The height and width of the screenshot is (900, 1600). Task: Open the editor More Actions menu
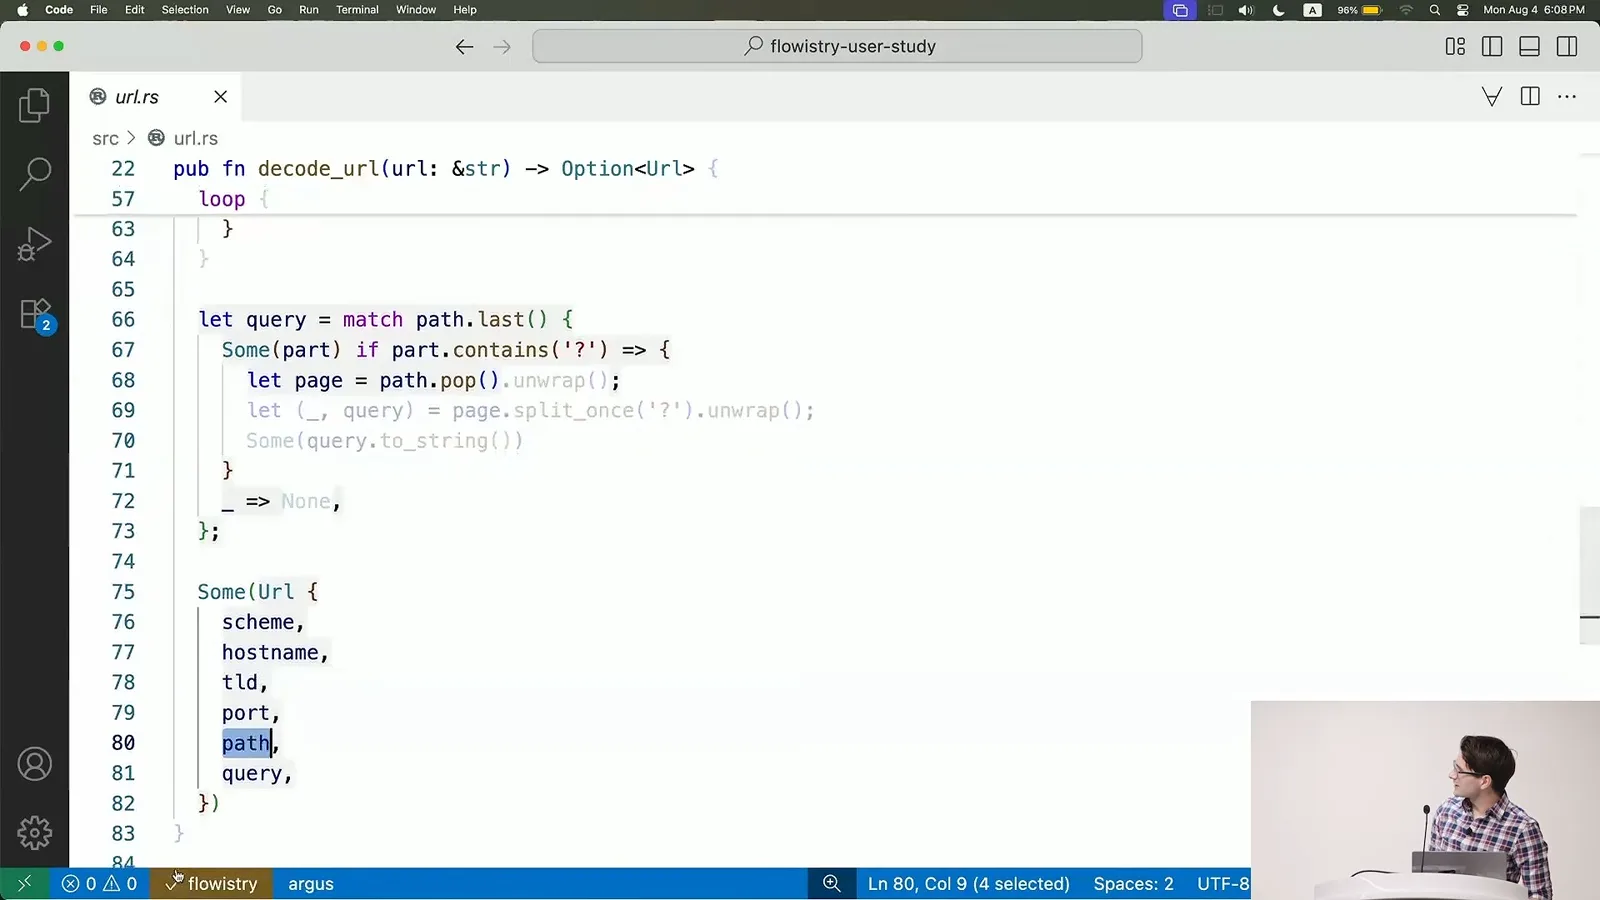coord(1567,96)
